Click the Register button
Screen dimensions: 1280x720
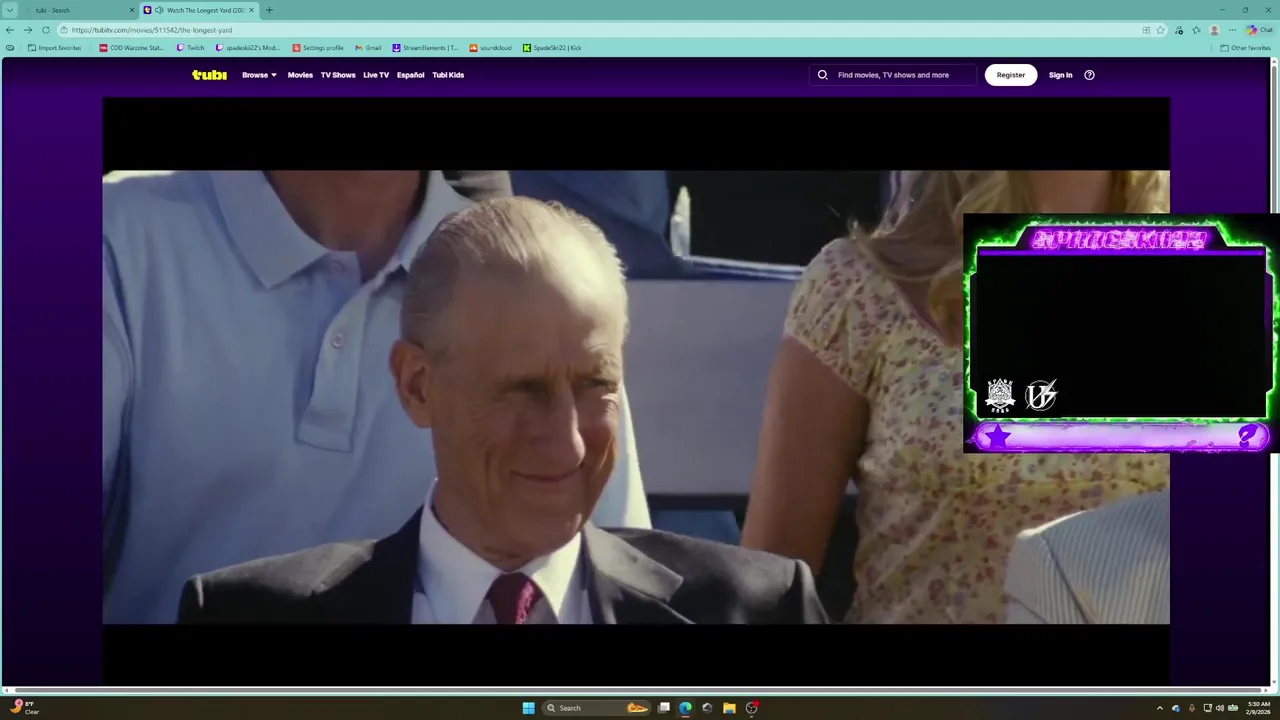(x=1011, y=75)
